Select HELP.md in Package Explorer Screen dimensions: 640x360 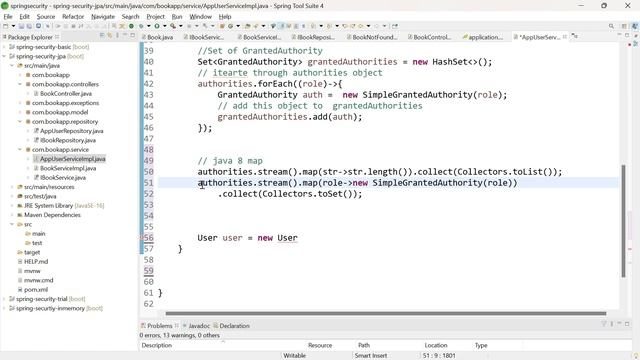[x=36, y=262]
